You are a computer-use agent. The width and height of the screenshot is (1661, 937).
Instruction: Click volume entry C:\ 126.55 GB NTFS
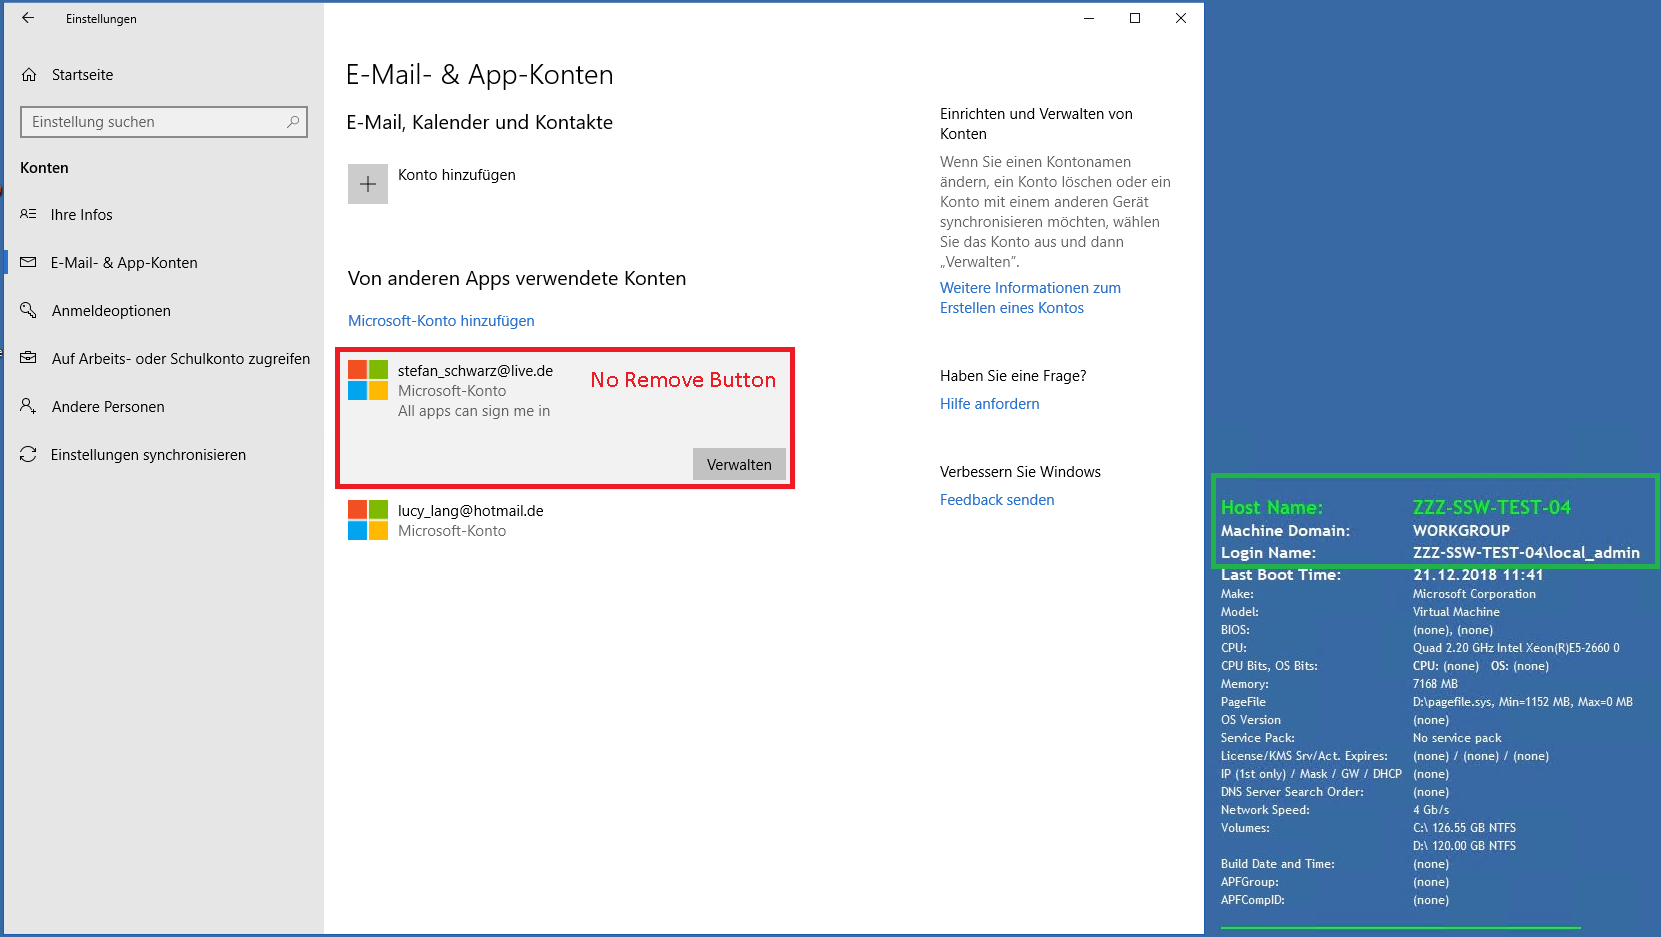[1464, 828]
